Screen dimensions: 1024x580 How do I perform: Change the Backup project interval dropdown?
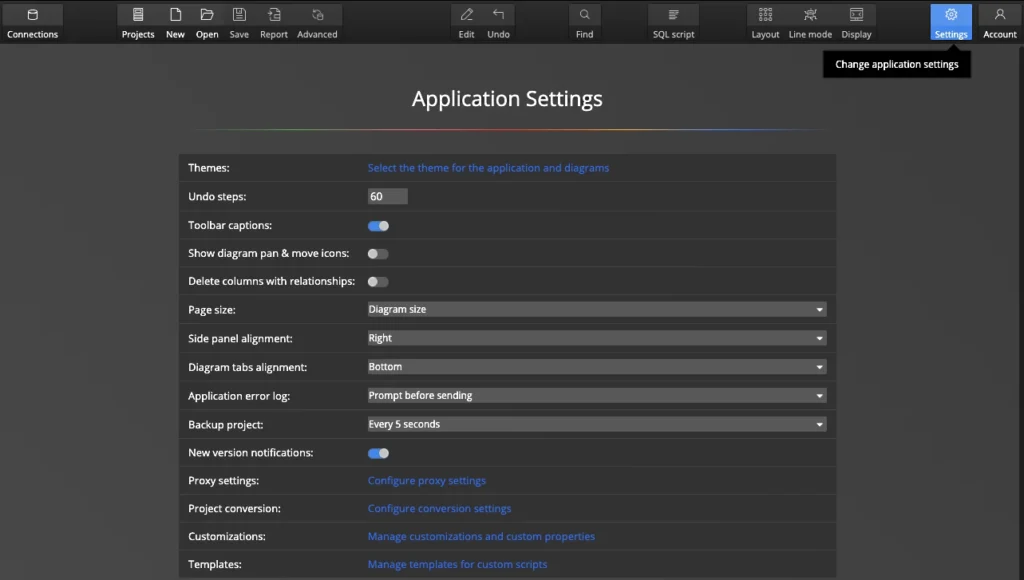tap(596, 424)
